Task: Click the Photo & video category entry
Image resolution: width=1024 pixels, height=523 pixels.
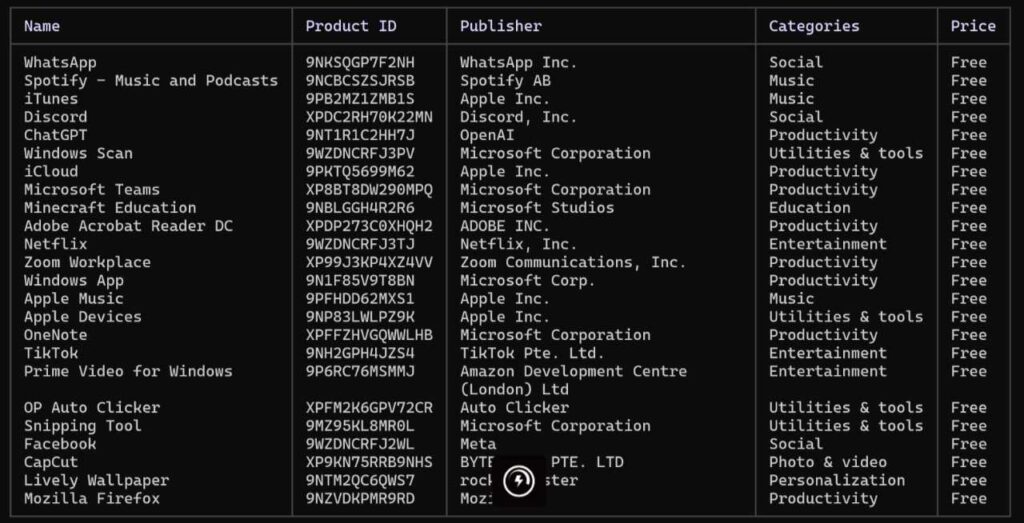Action: (x=827, y=462)
